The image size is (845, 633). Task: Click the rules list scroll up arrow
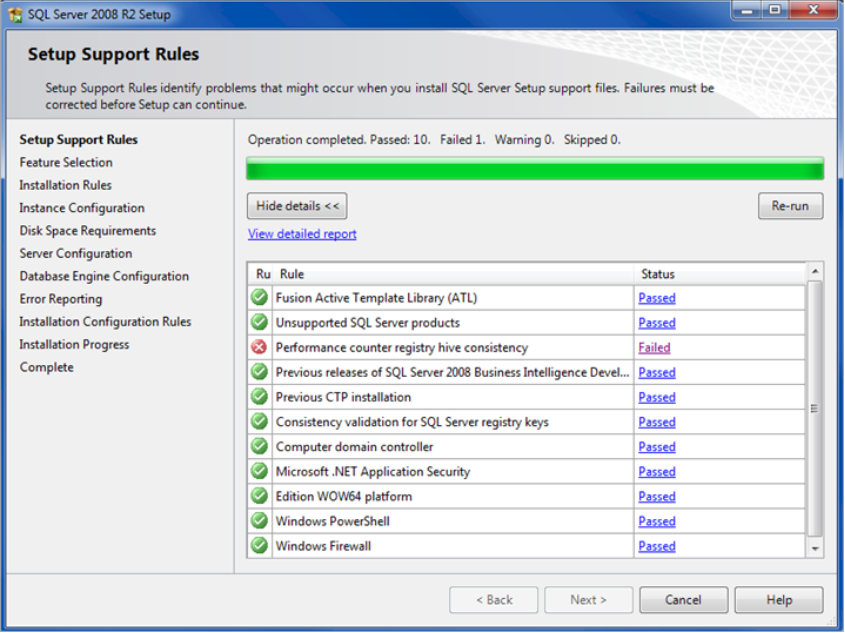coord(815,270)
